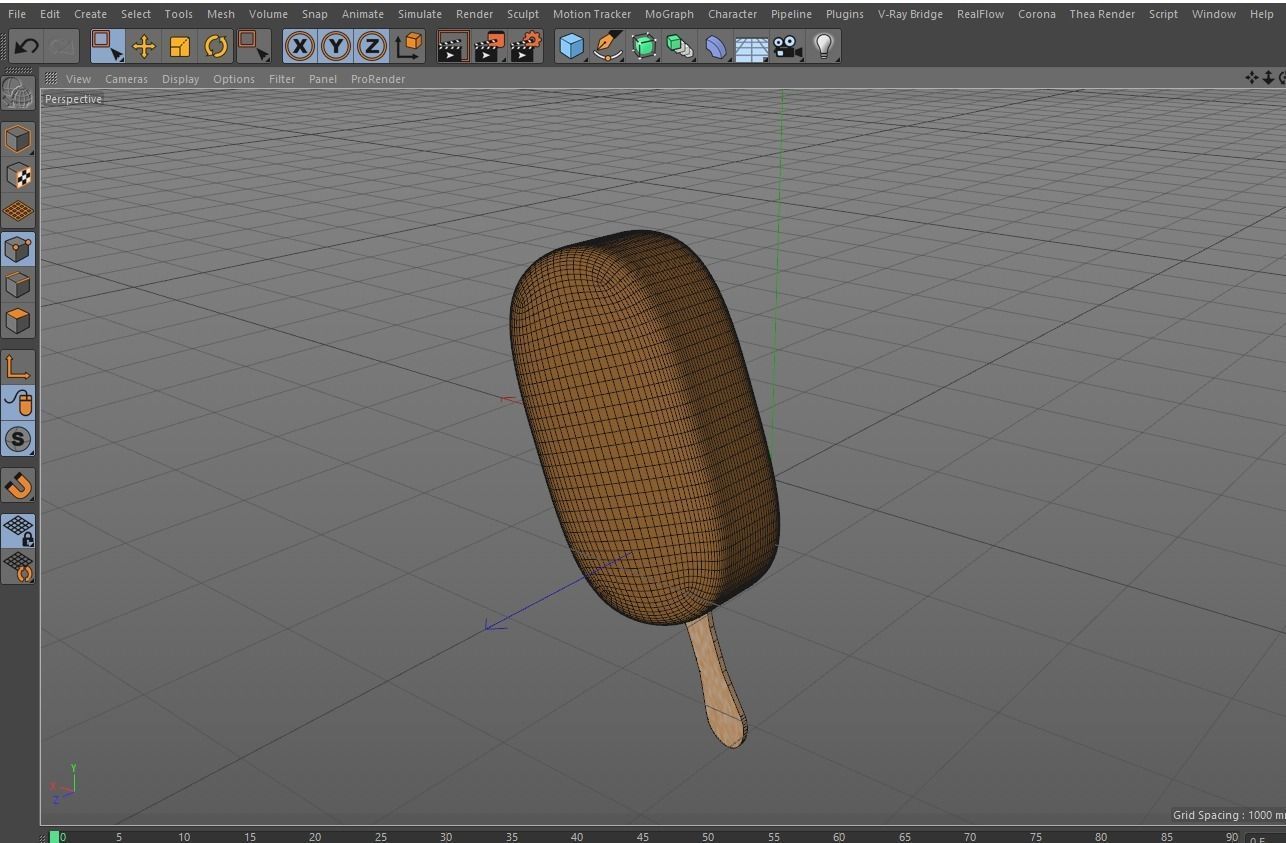
Task: Select the Move tool
Action: (144, 46)
